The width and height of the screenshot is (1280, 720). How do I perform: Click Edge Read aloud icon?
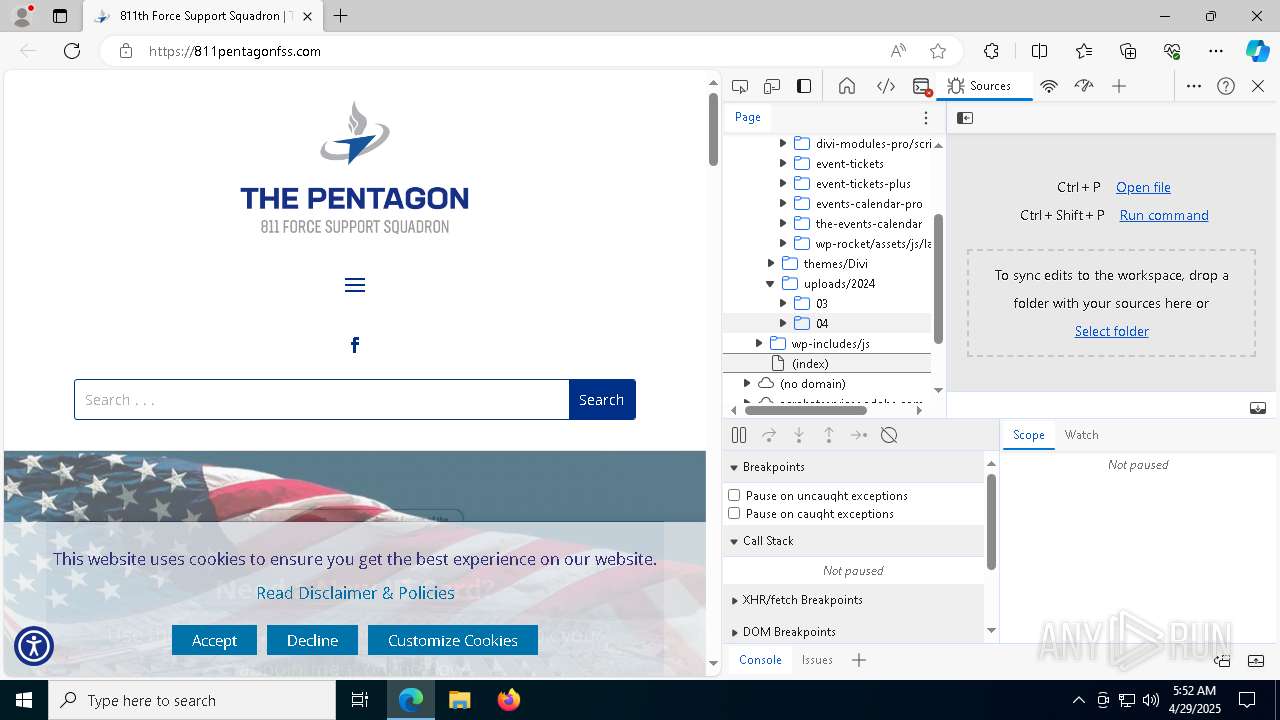click(x=898, y=51)
